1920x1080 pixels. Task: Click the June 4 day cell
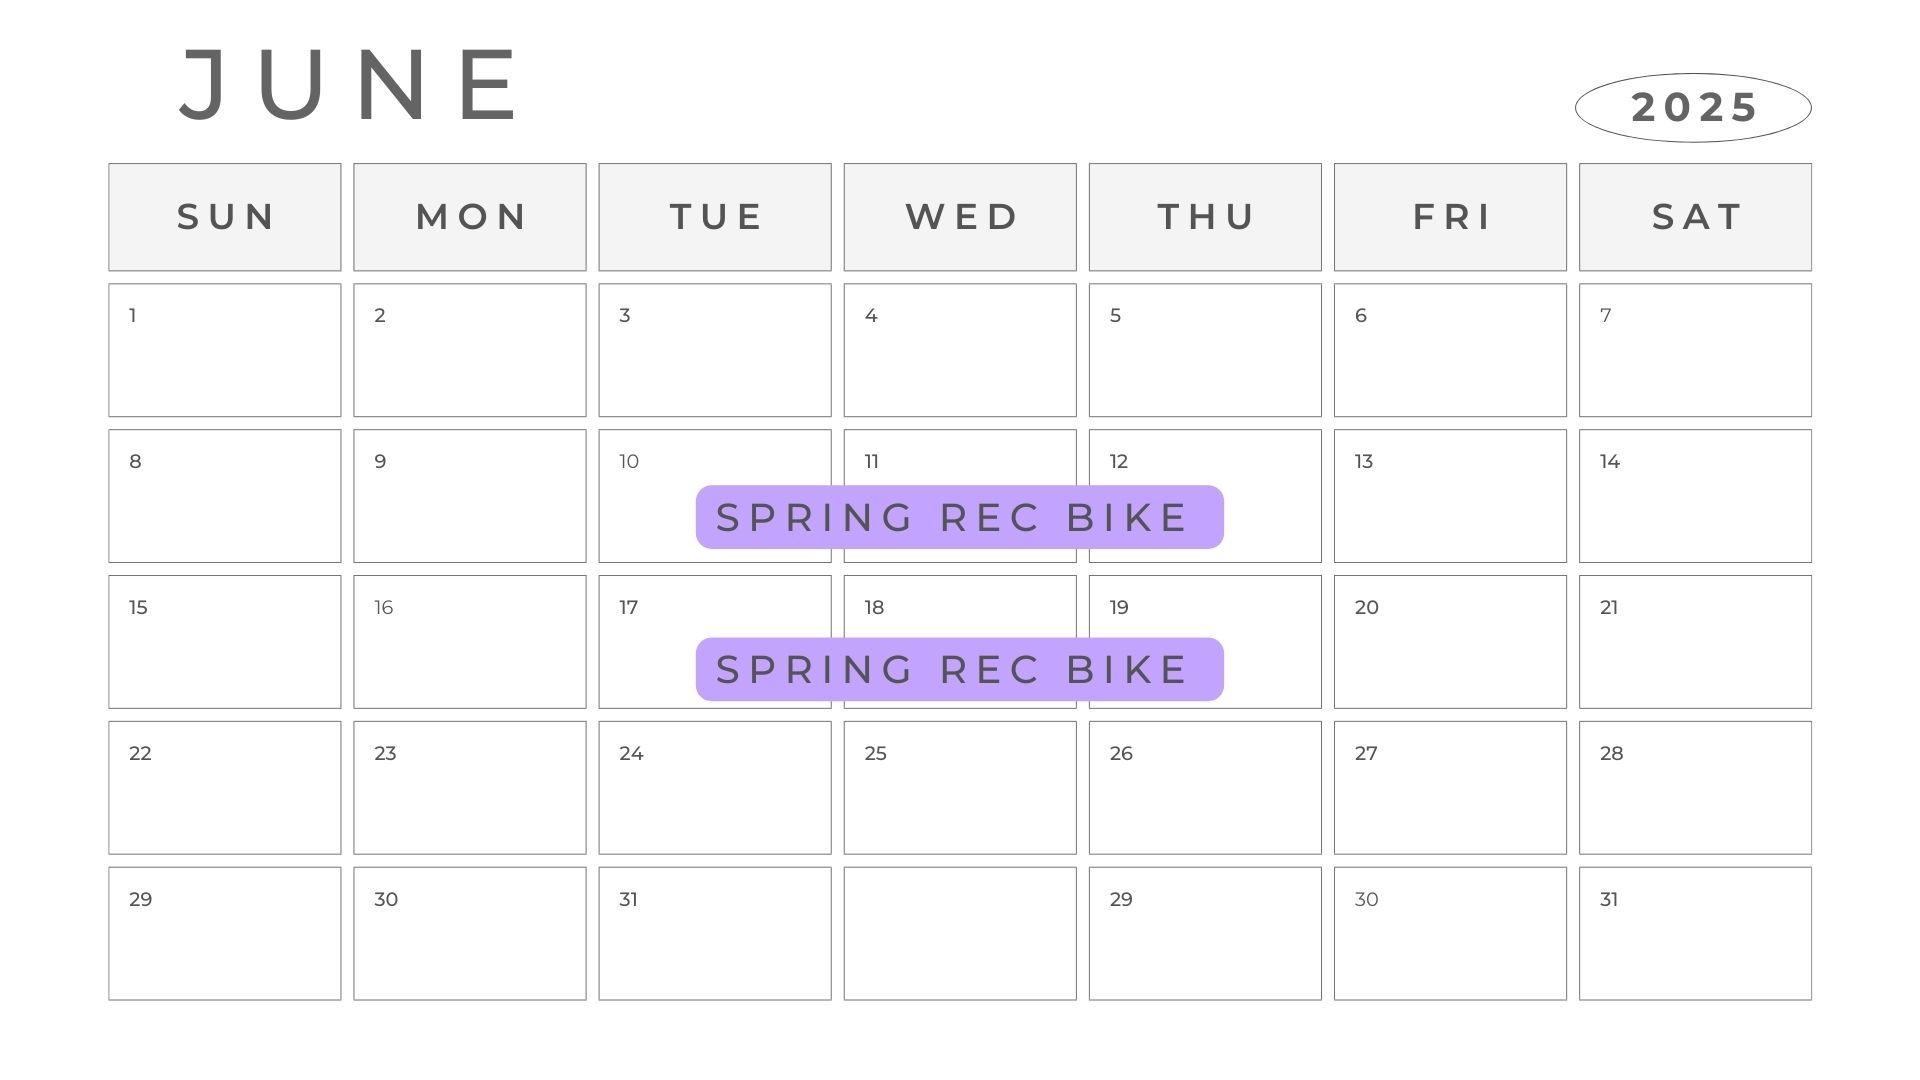(x=960, y=350)
